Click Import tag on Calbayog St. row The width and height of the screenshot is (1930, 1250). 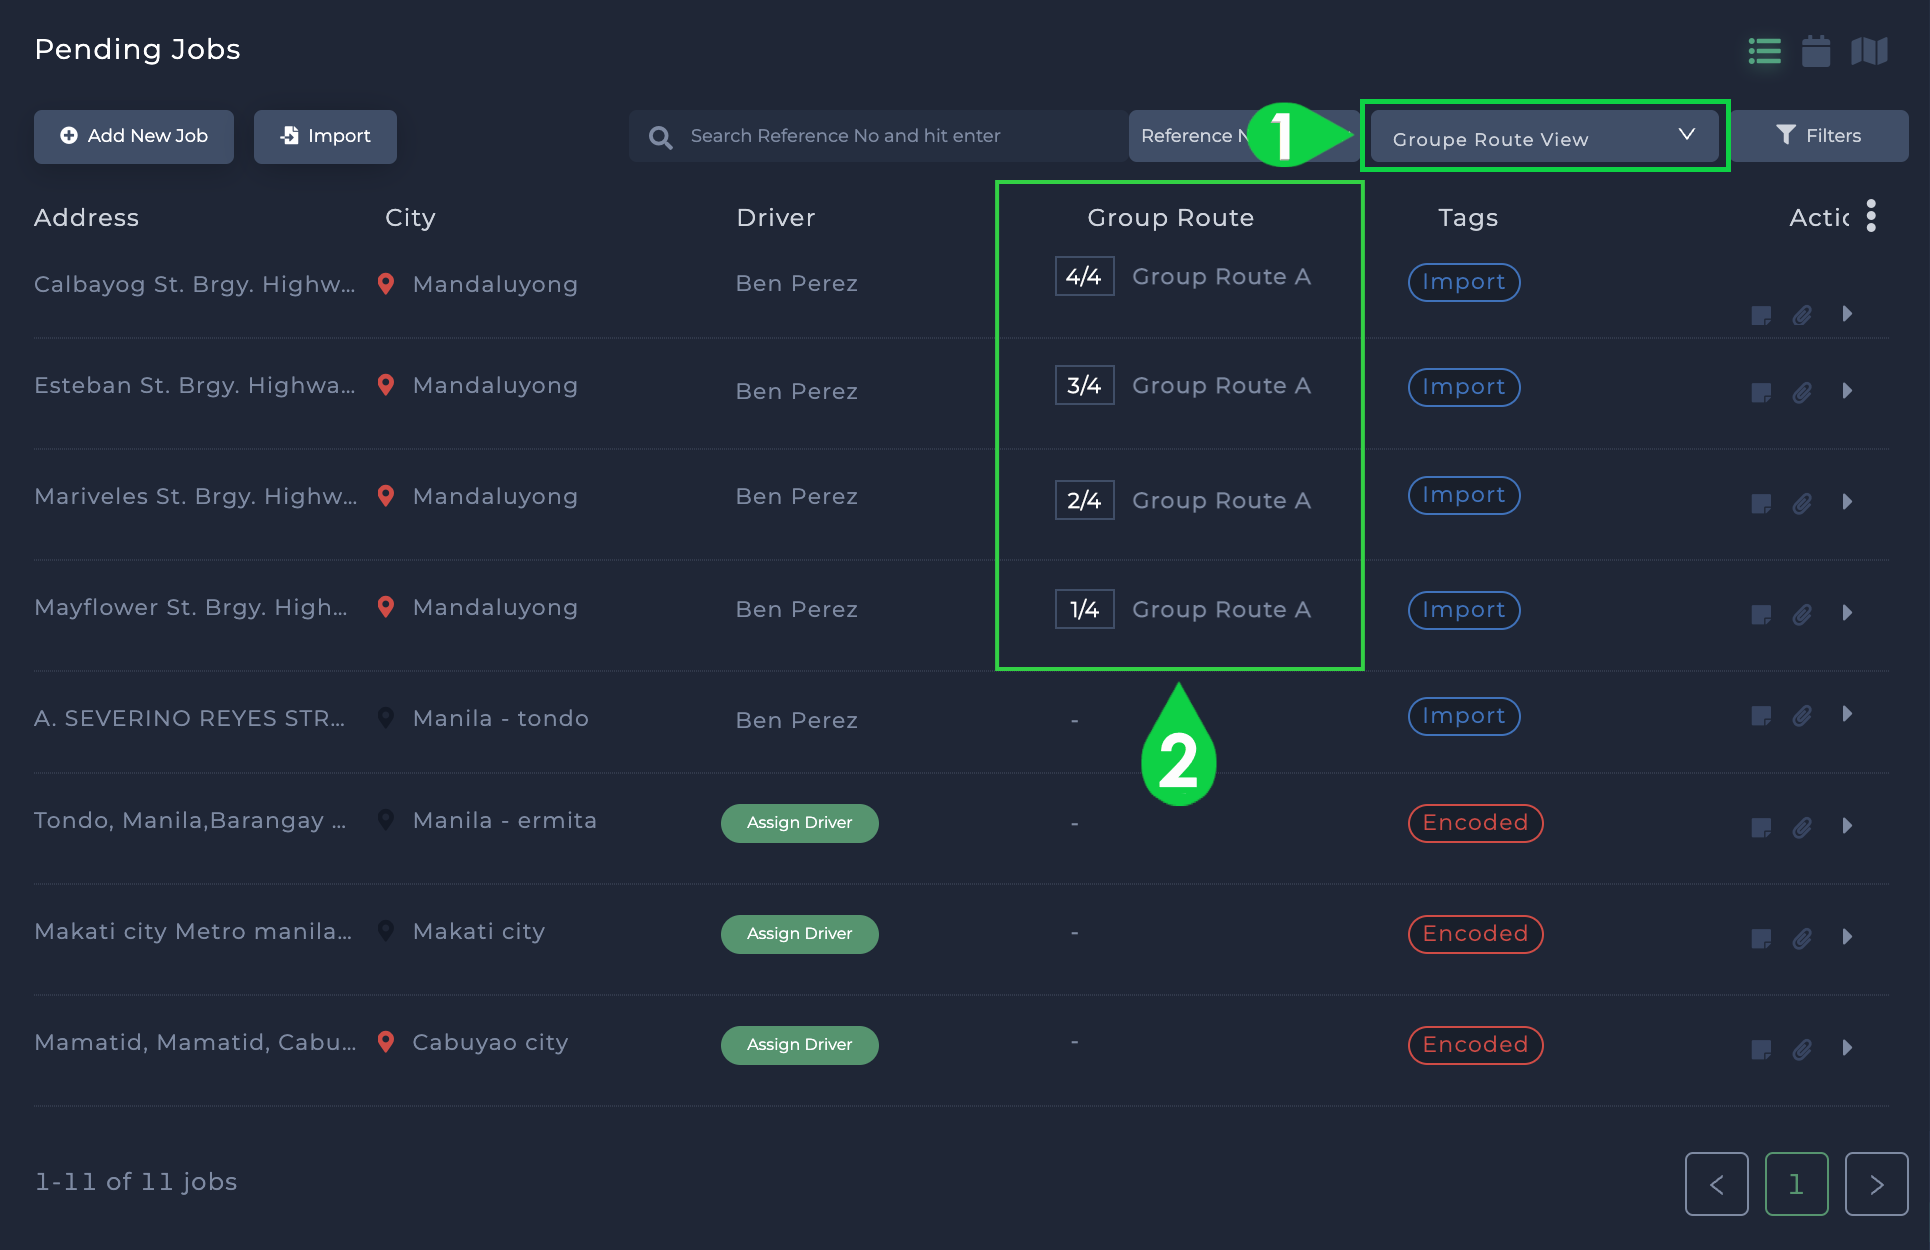1464,282
